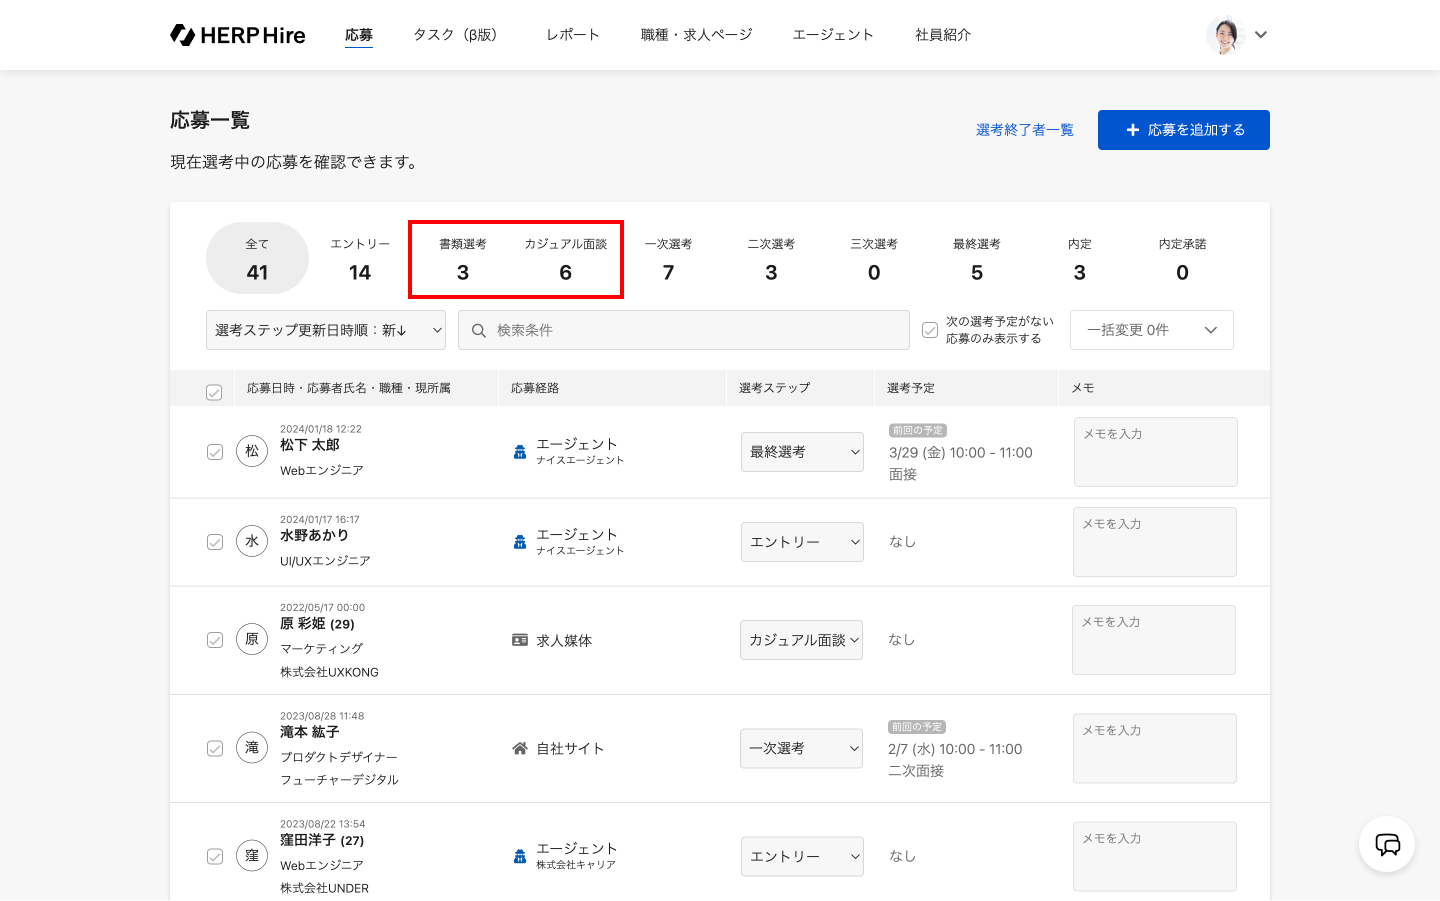The image size is (1440, 901).
Task: Toggle the select-all checkbox in table header
Action: point(214,392)
